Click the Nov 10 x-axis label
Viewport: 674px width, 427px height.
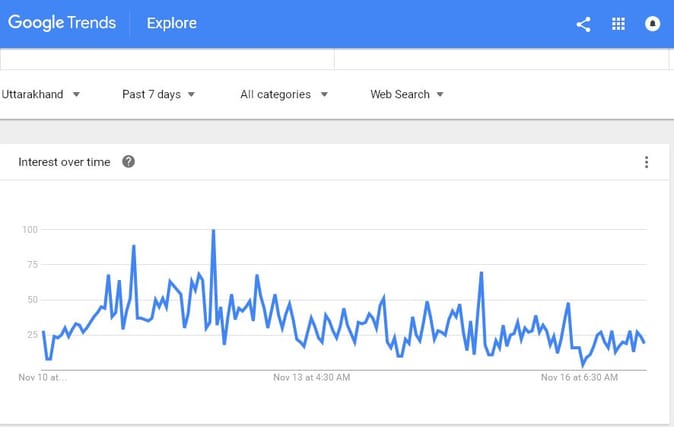pyautogui.click(x=43, y=378)
